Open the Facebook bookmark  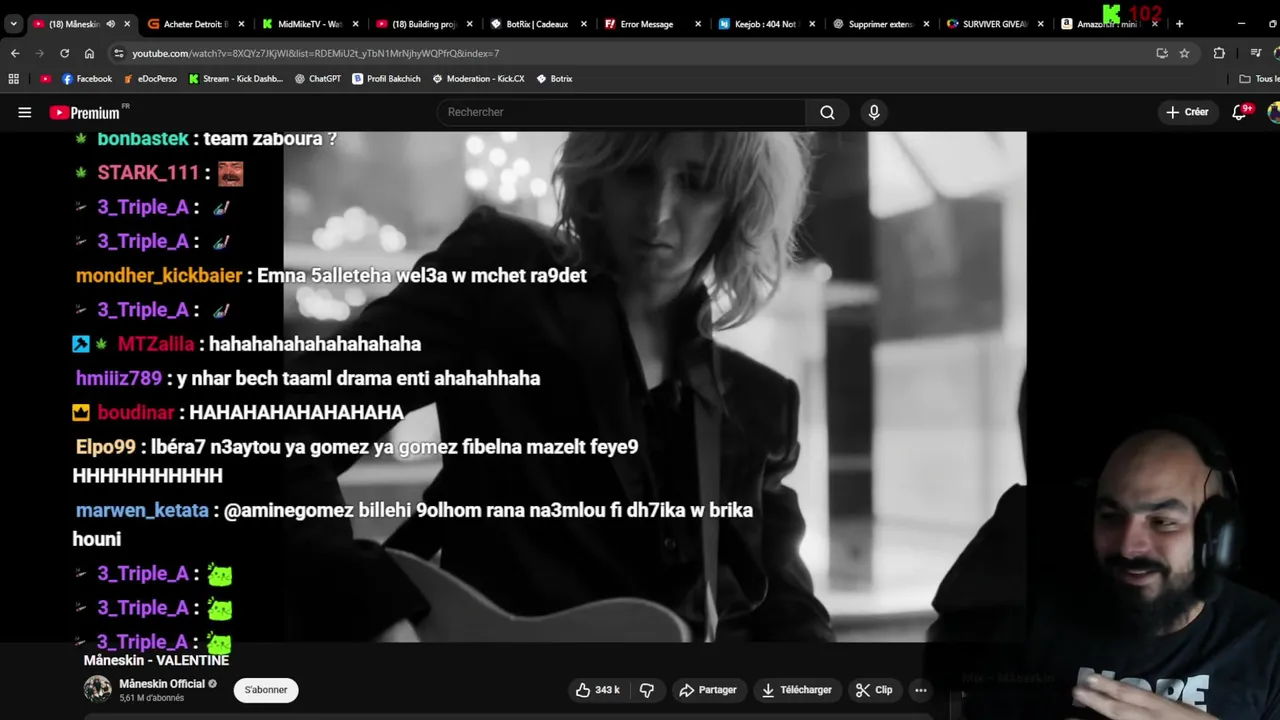[87, 78]
